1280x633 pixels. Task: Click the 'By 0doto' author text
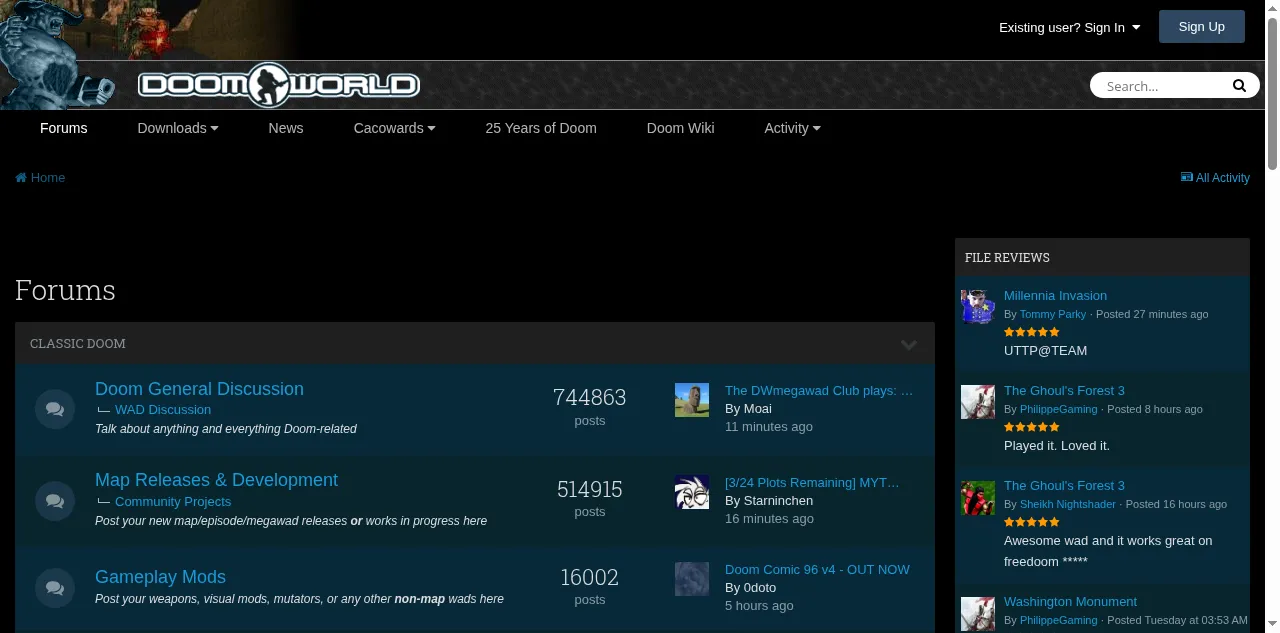click(750, 588)
